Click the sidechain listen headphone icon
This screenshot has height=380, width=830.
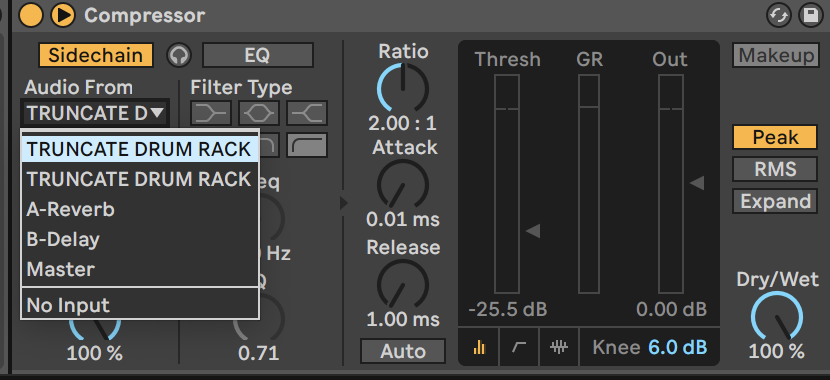pyautogui.click(x=179, y=55)
